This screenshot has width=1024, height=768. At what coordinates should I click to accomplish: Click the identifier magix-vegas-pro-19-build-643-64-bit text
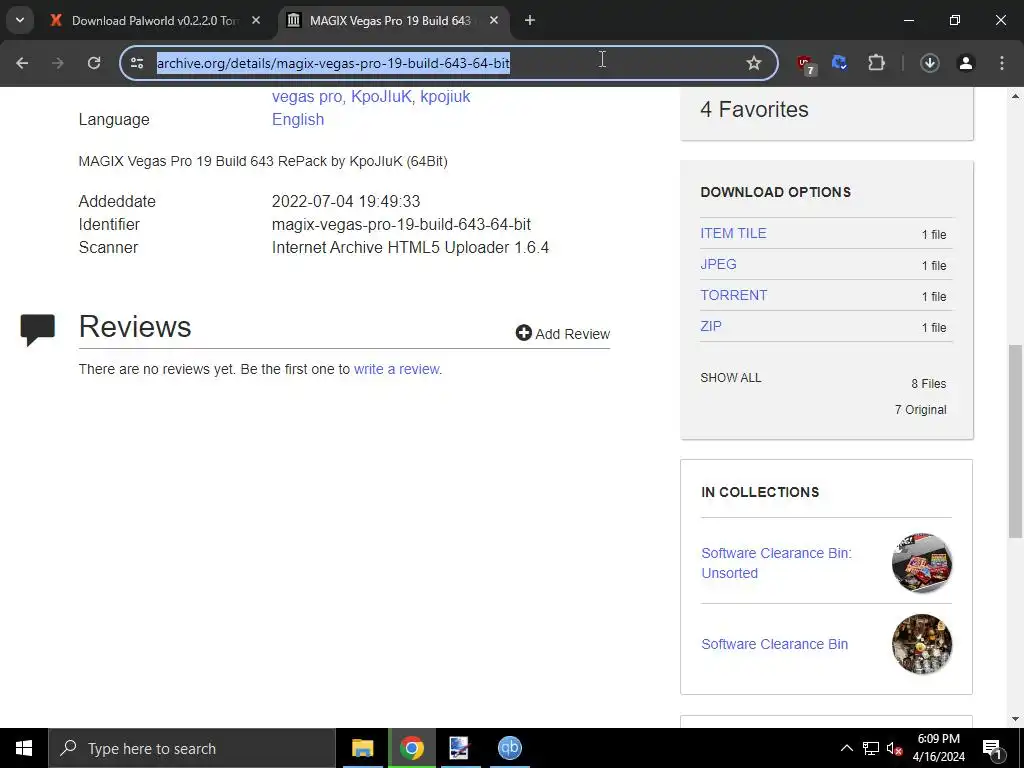tap(401, 224)
